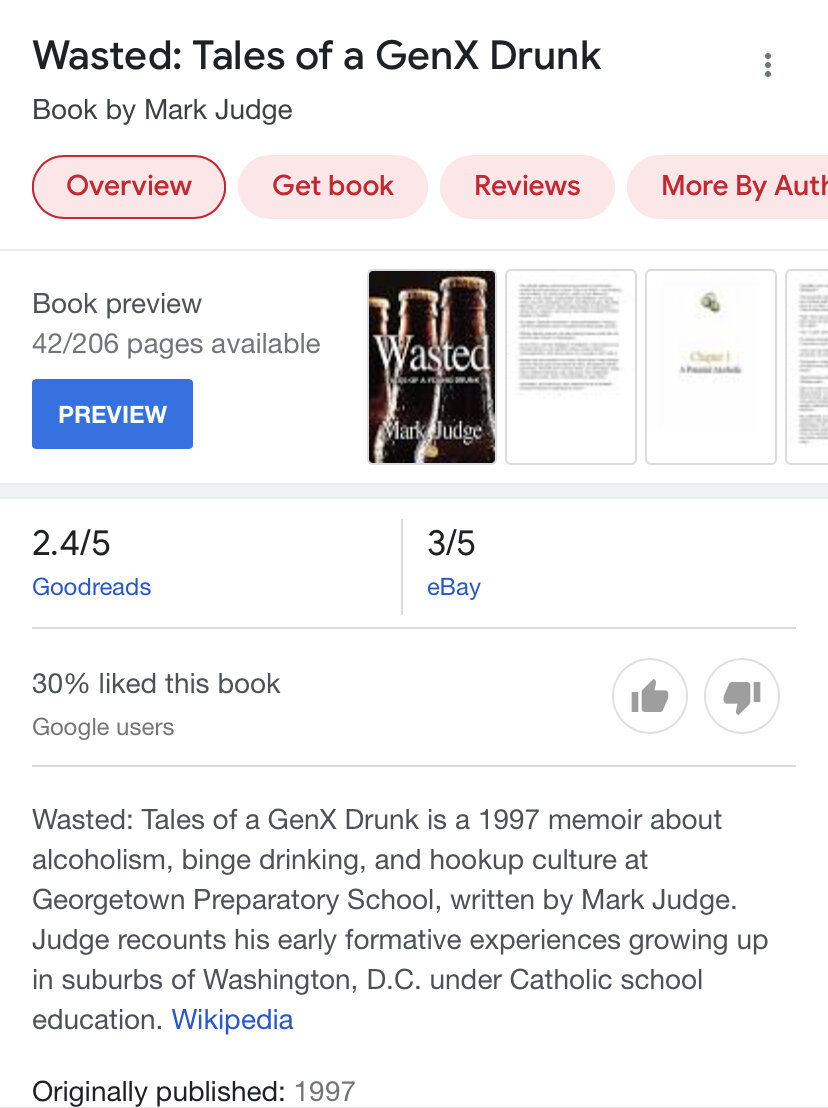
Task: Open the three-dot more options menu
Action: [x=767, y=65]
